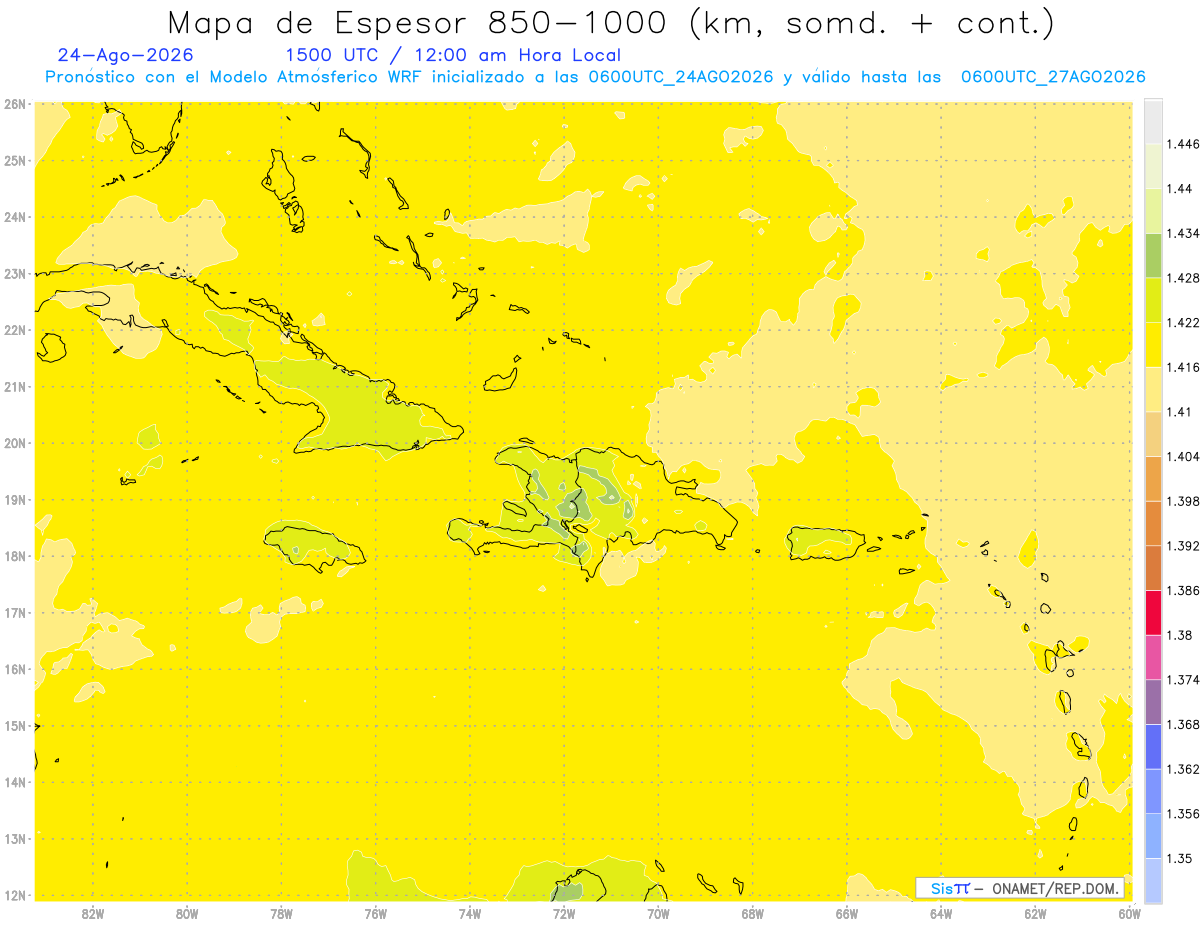Select the 1.386 color bar value
Image resolution: width=1200 pixels, height=927 pixels.
coord(1182,590)
